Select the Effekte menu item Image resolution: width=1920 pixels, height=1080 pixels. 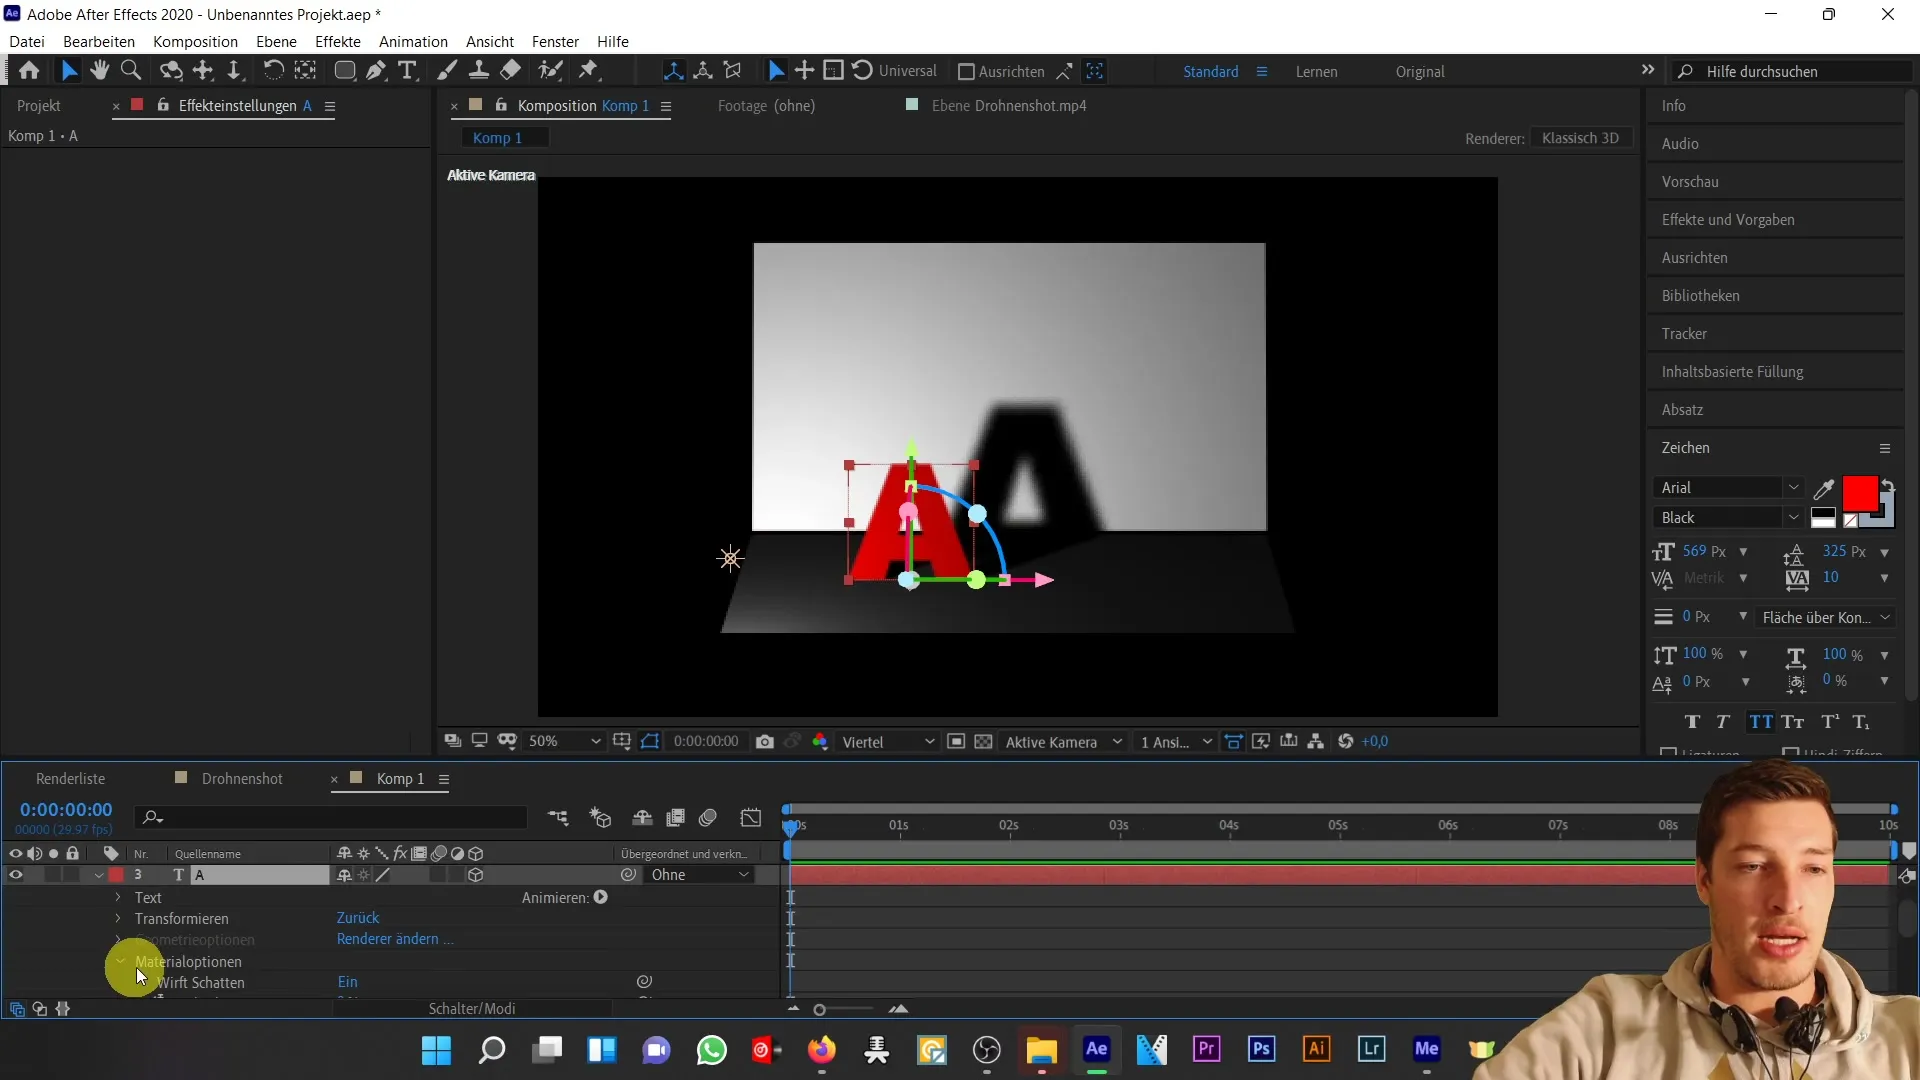coord(338,41)
